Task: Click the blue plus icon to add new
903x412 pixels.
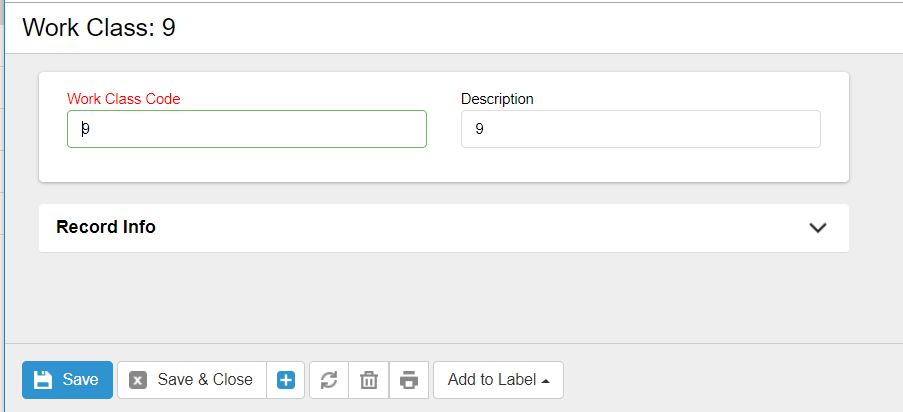Action: coord(286,380)
